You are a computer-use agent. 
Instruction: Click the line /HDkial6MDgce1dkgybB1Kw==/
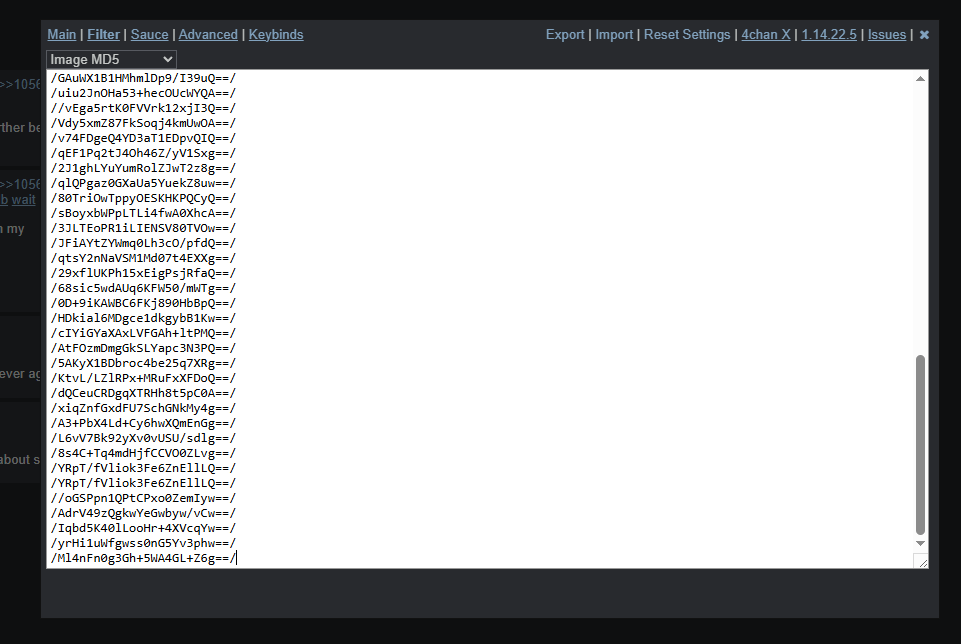(x=143, y=319)
